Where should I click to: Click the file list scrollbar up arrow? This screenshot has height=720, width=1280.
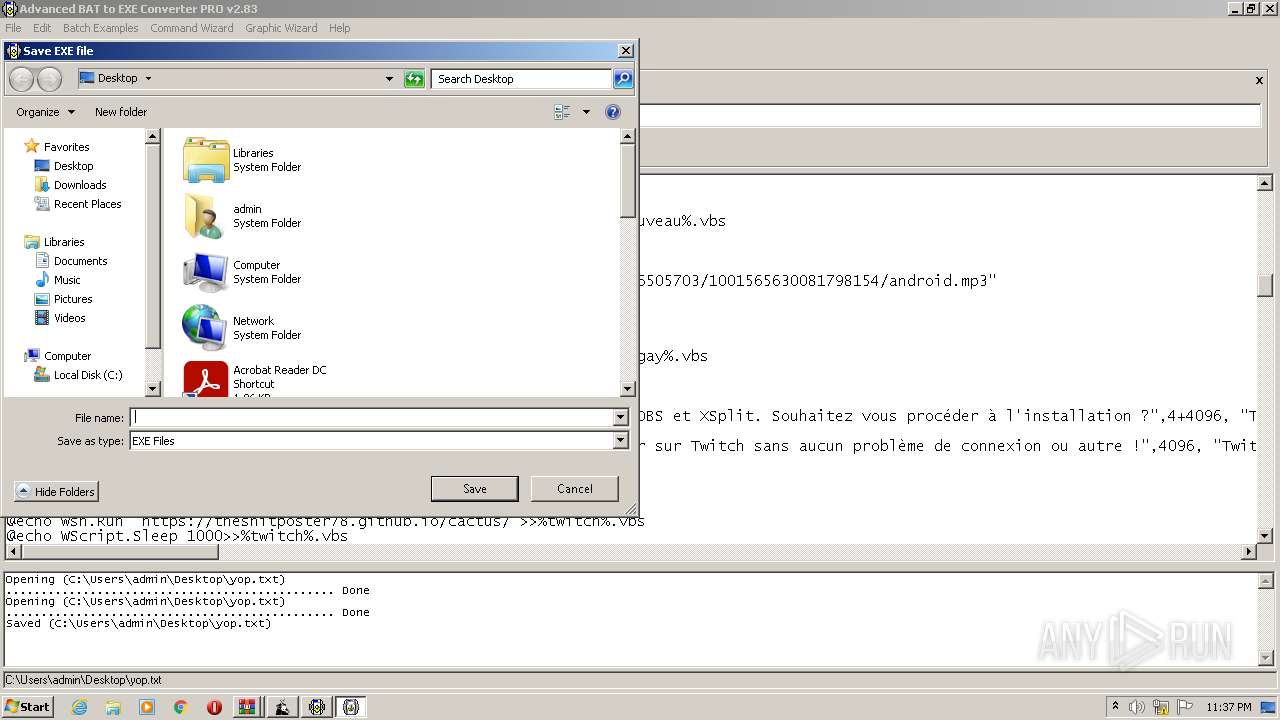click(628, 136)
